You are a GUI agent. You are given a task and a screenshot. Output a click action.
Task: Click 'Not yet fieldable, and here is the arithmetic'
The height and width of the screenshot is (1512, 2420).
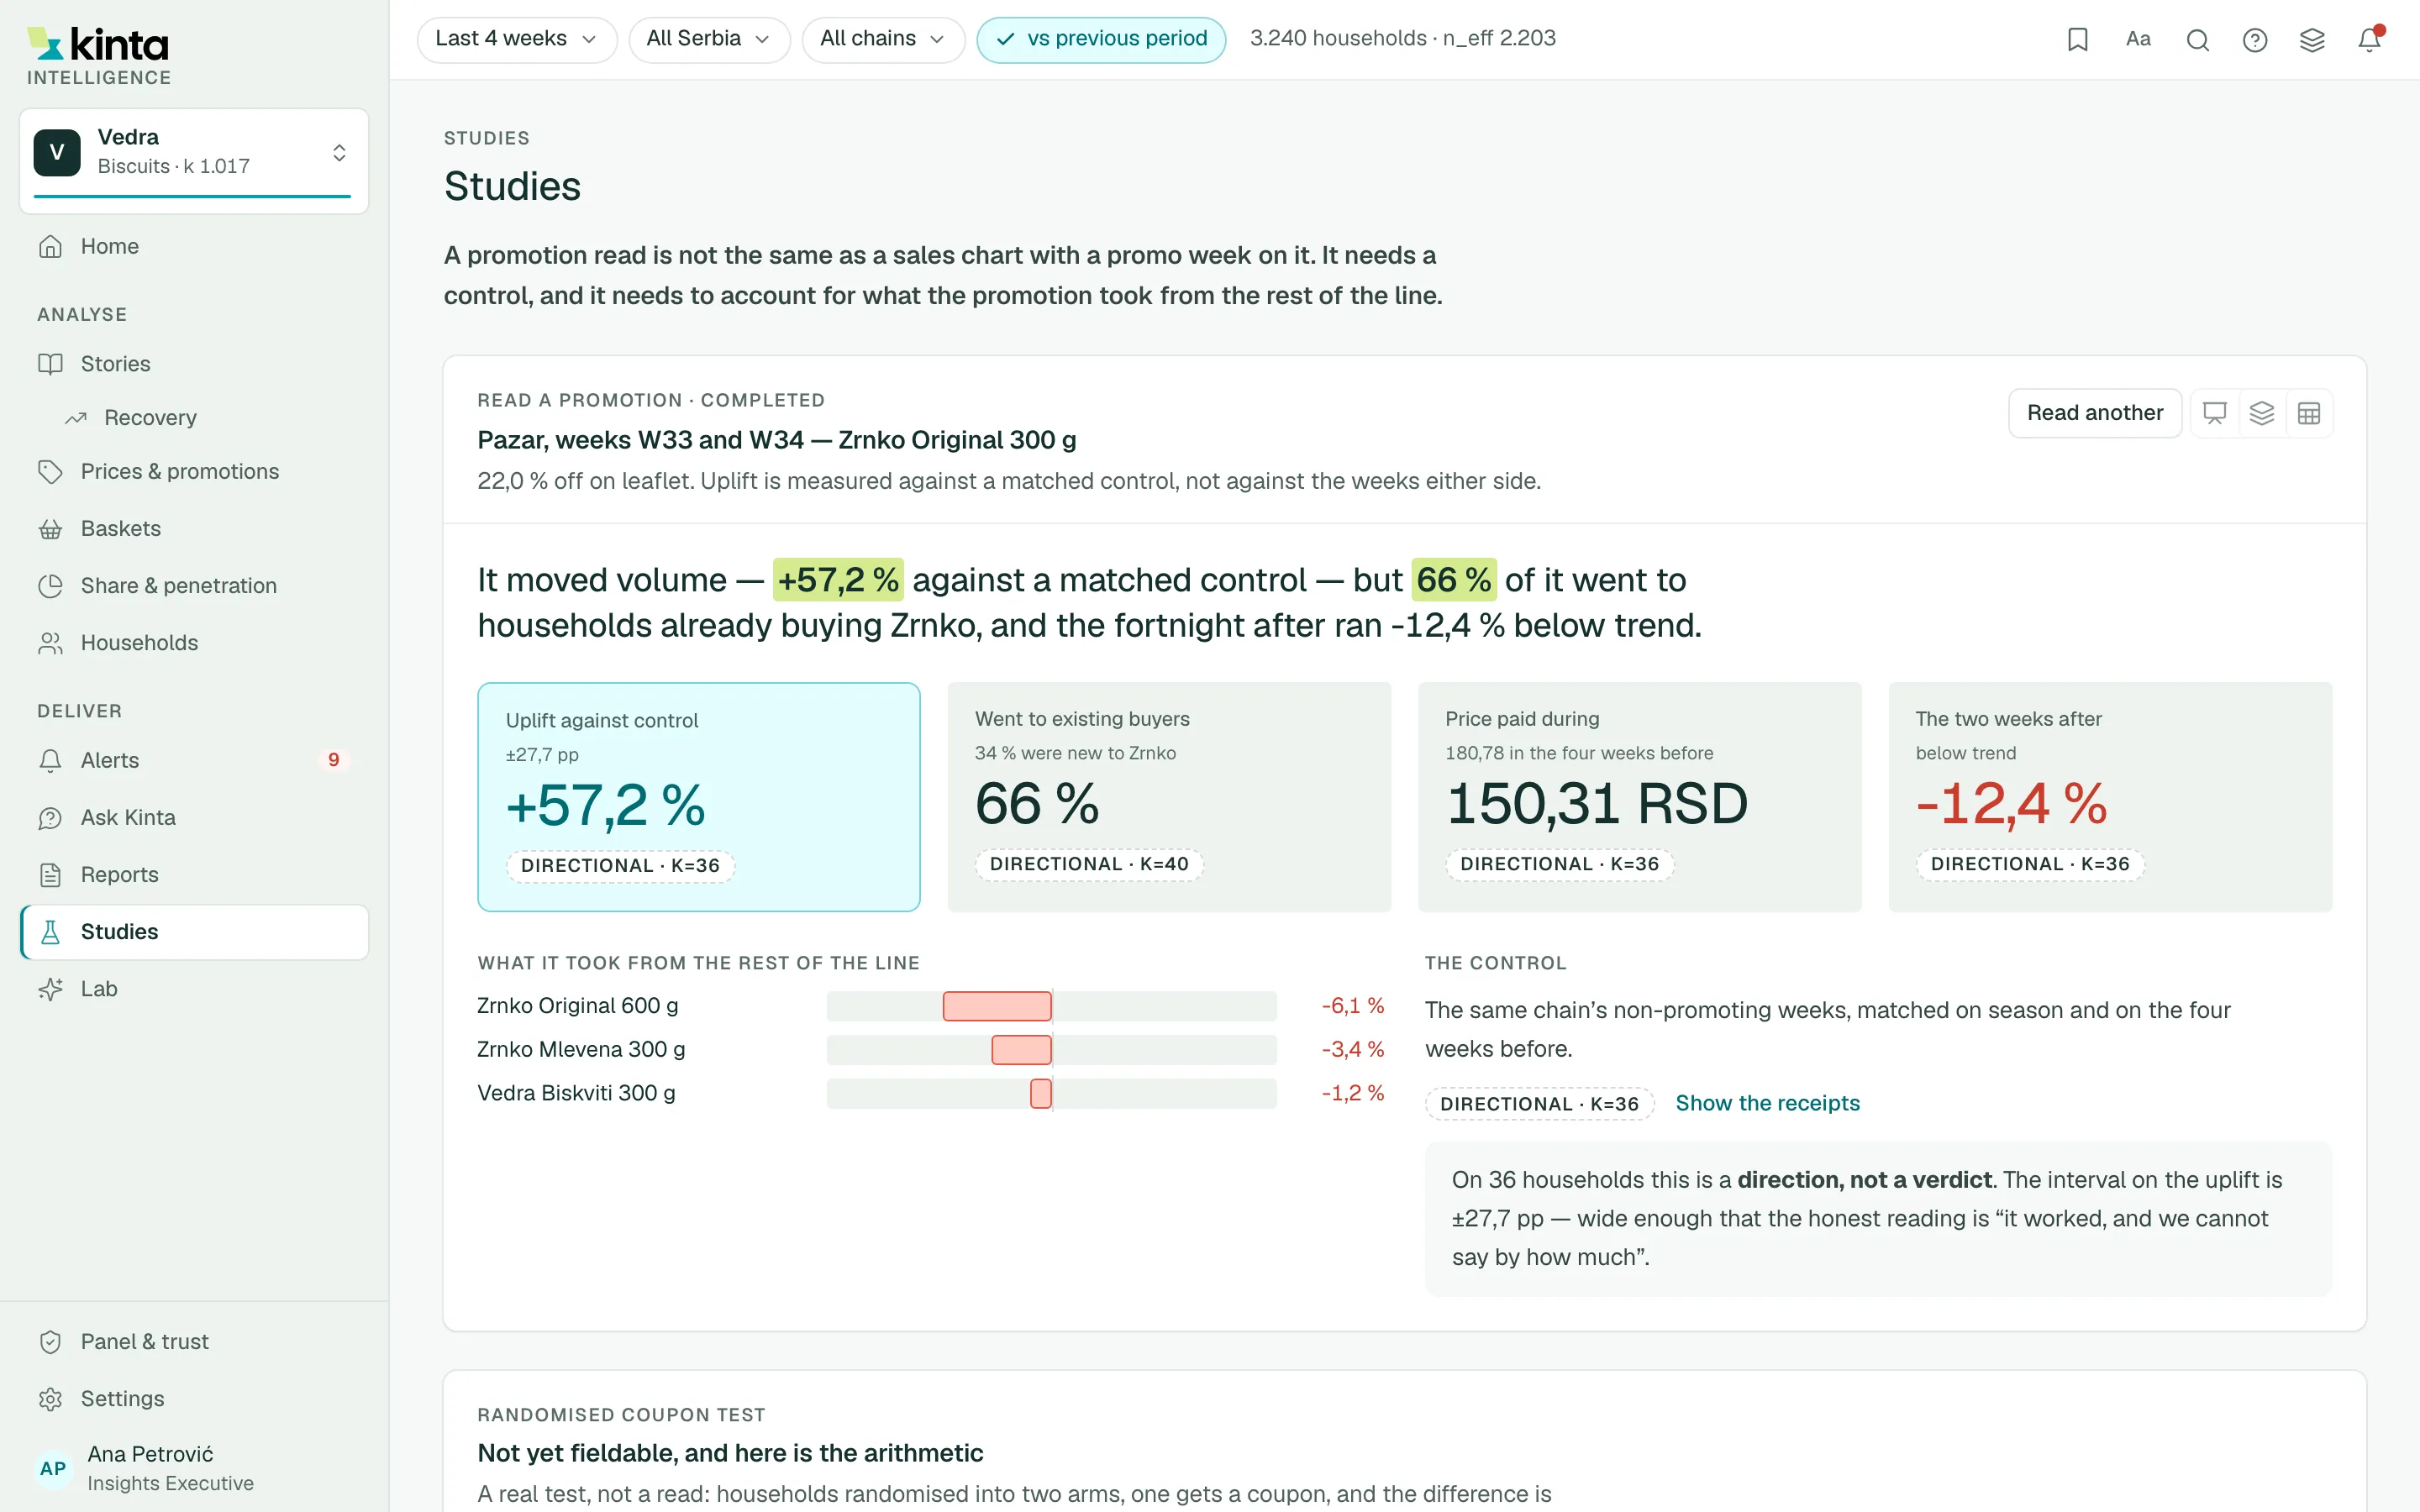[x=730, y=1453]
